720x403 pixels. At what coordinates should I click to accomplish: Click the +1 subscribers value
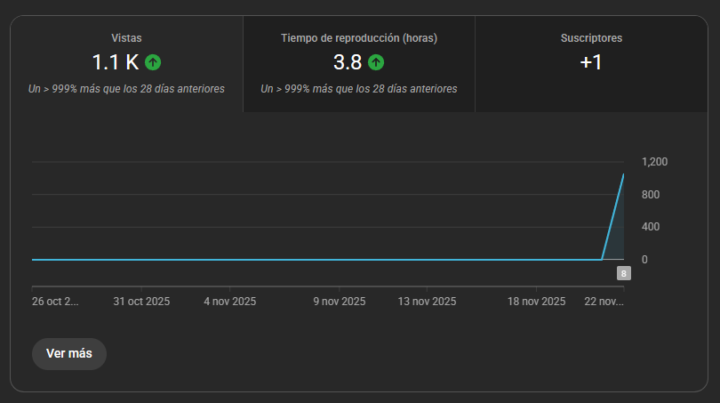pos(591,62)
